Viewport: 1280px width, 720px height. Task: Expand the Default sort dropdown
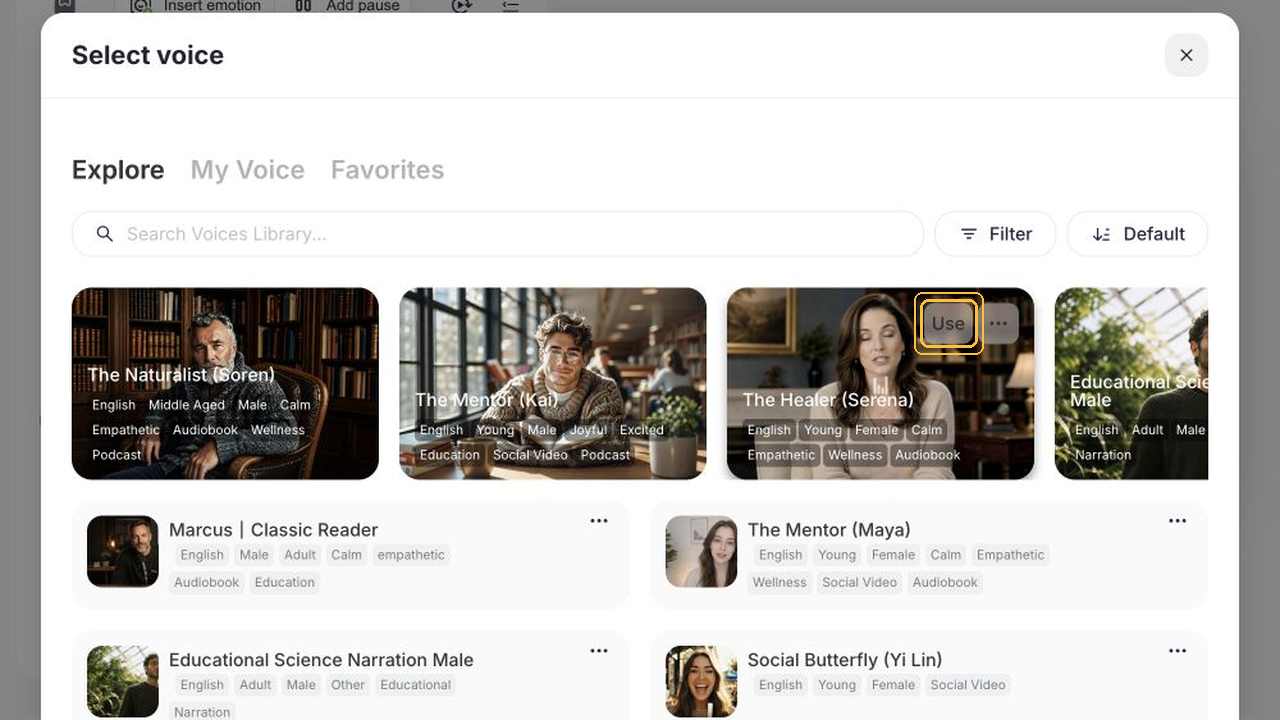pyautogui.click(x=1137, y=234)
